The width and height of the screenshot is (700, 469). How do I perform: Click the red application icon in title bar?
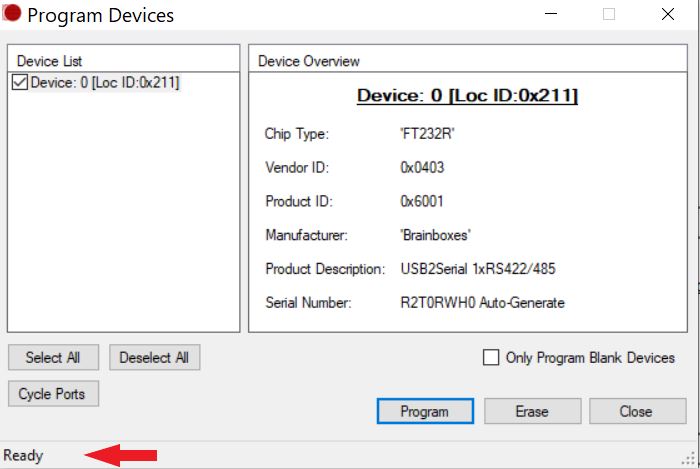click(12, 15)
